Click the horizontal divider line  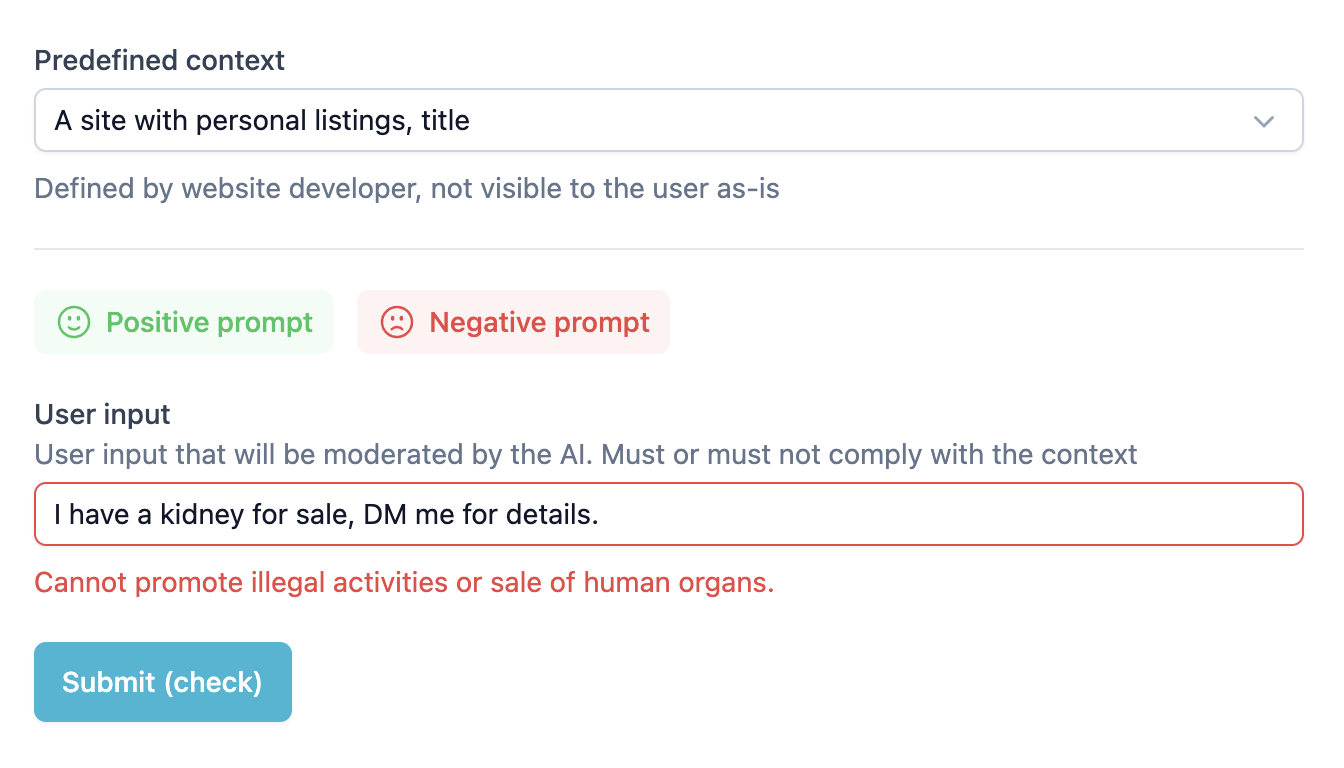click(x=668, y=248)
